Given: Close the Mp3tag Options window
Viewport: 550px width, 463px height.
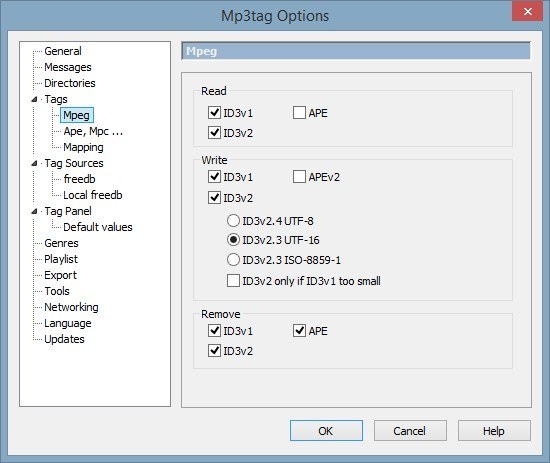Looking at the screenshot, I should click(528, 12).
